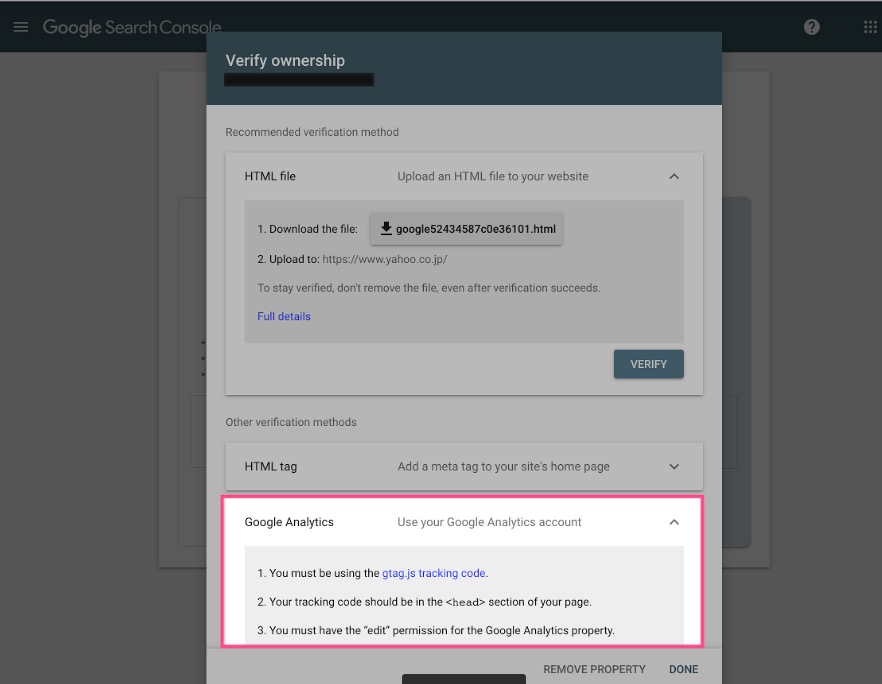Viewport: 882px width, 684px height.
Task: Download google52434587c0e36101.html file
Action: (466, 229)
